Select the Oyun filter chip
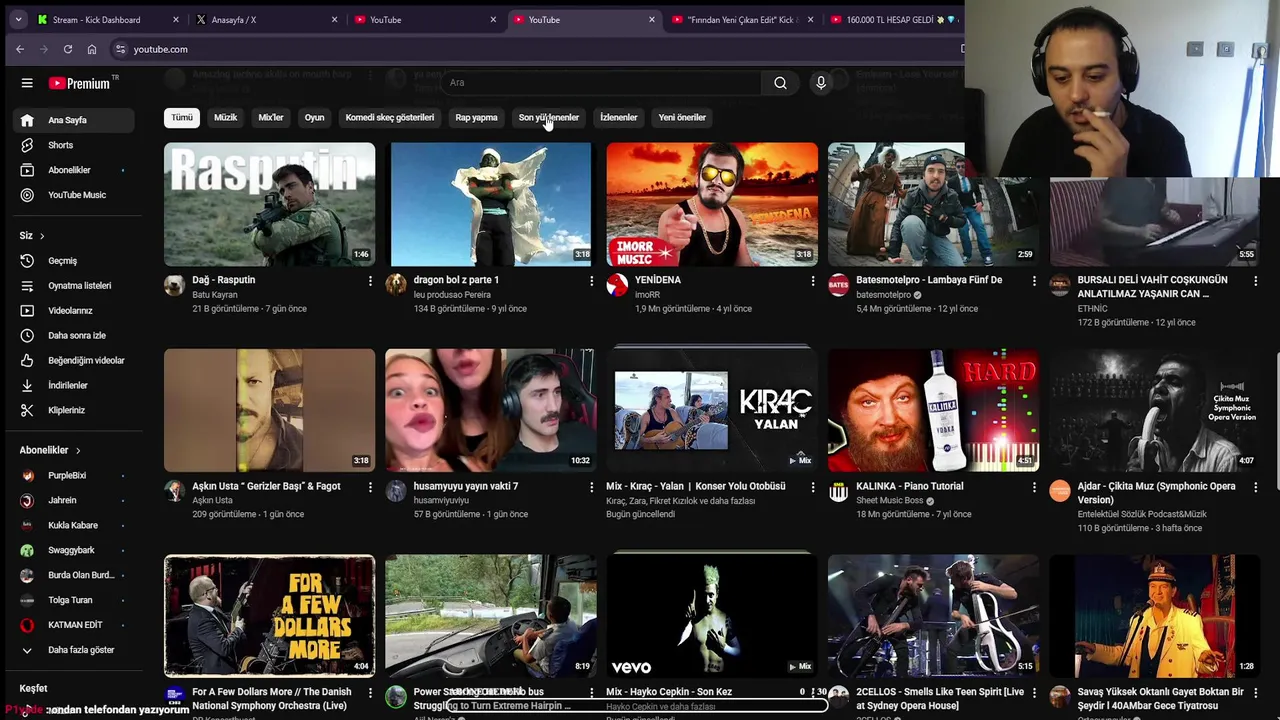1280x720 pixels. (314, 118)
